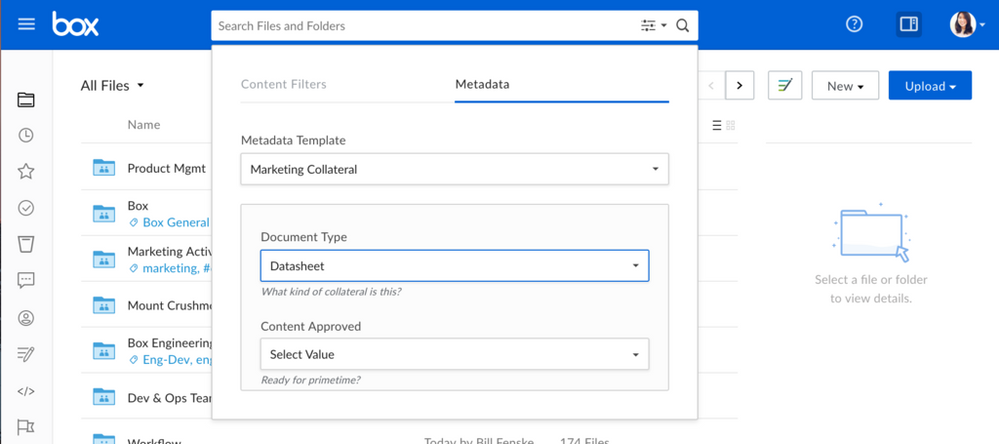Click the search magnifier icon
This screenshot has height=444, width=999.
683,26
